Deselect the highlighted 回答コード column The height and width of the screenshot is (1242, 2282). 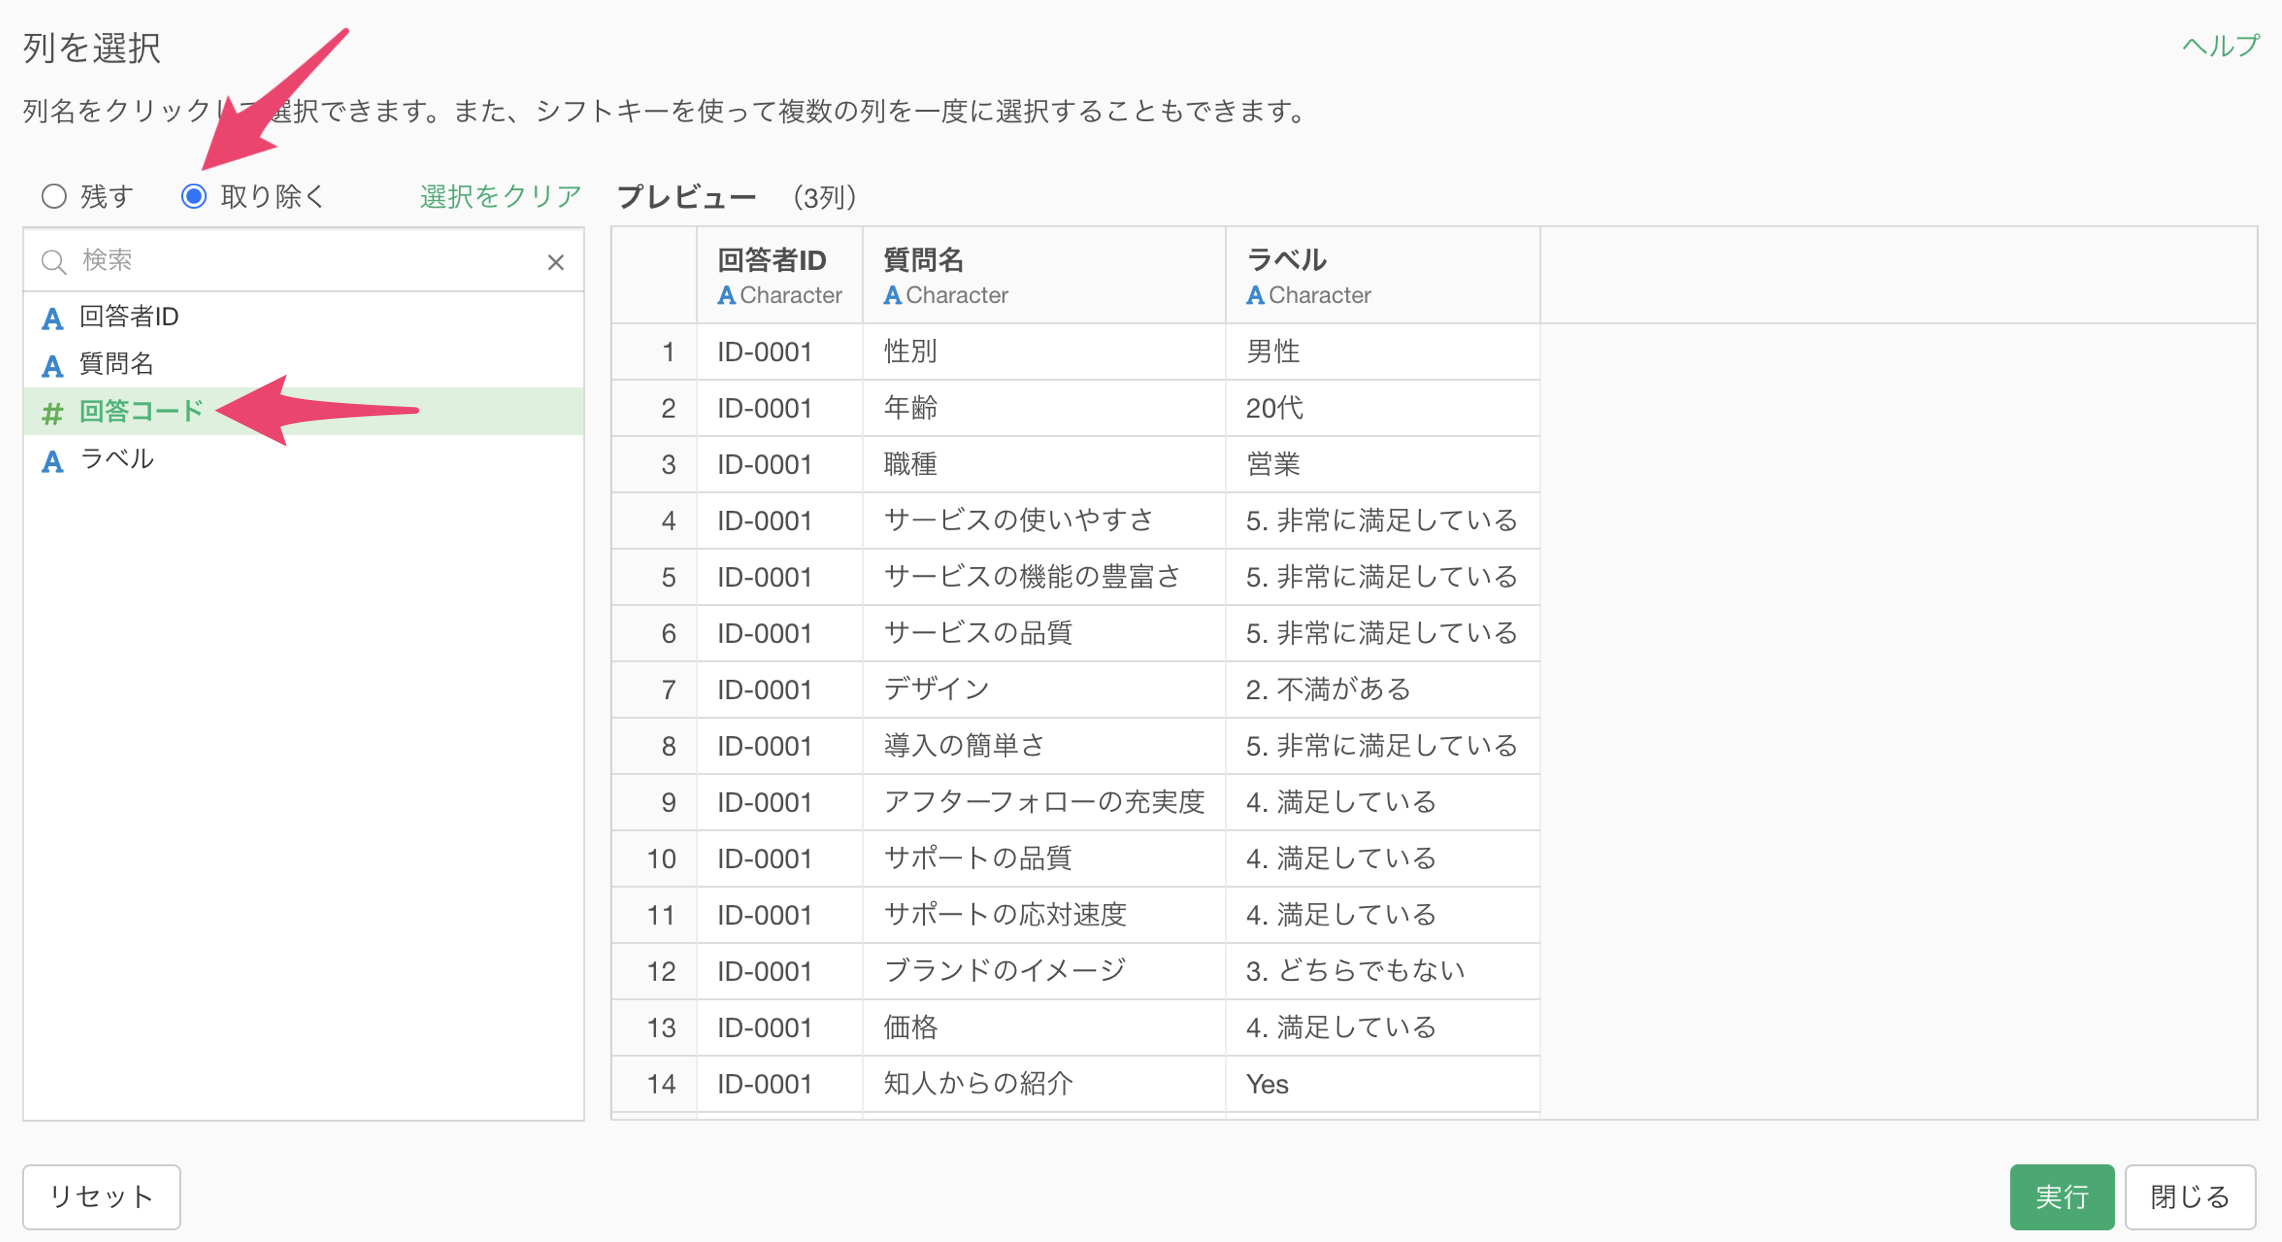pos(141,411)
